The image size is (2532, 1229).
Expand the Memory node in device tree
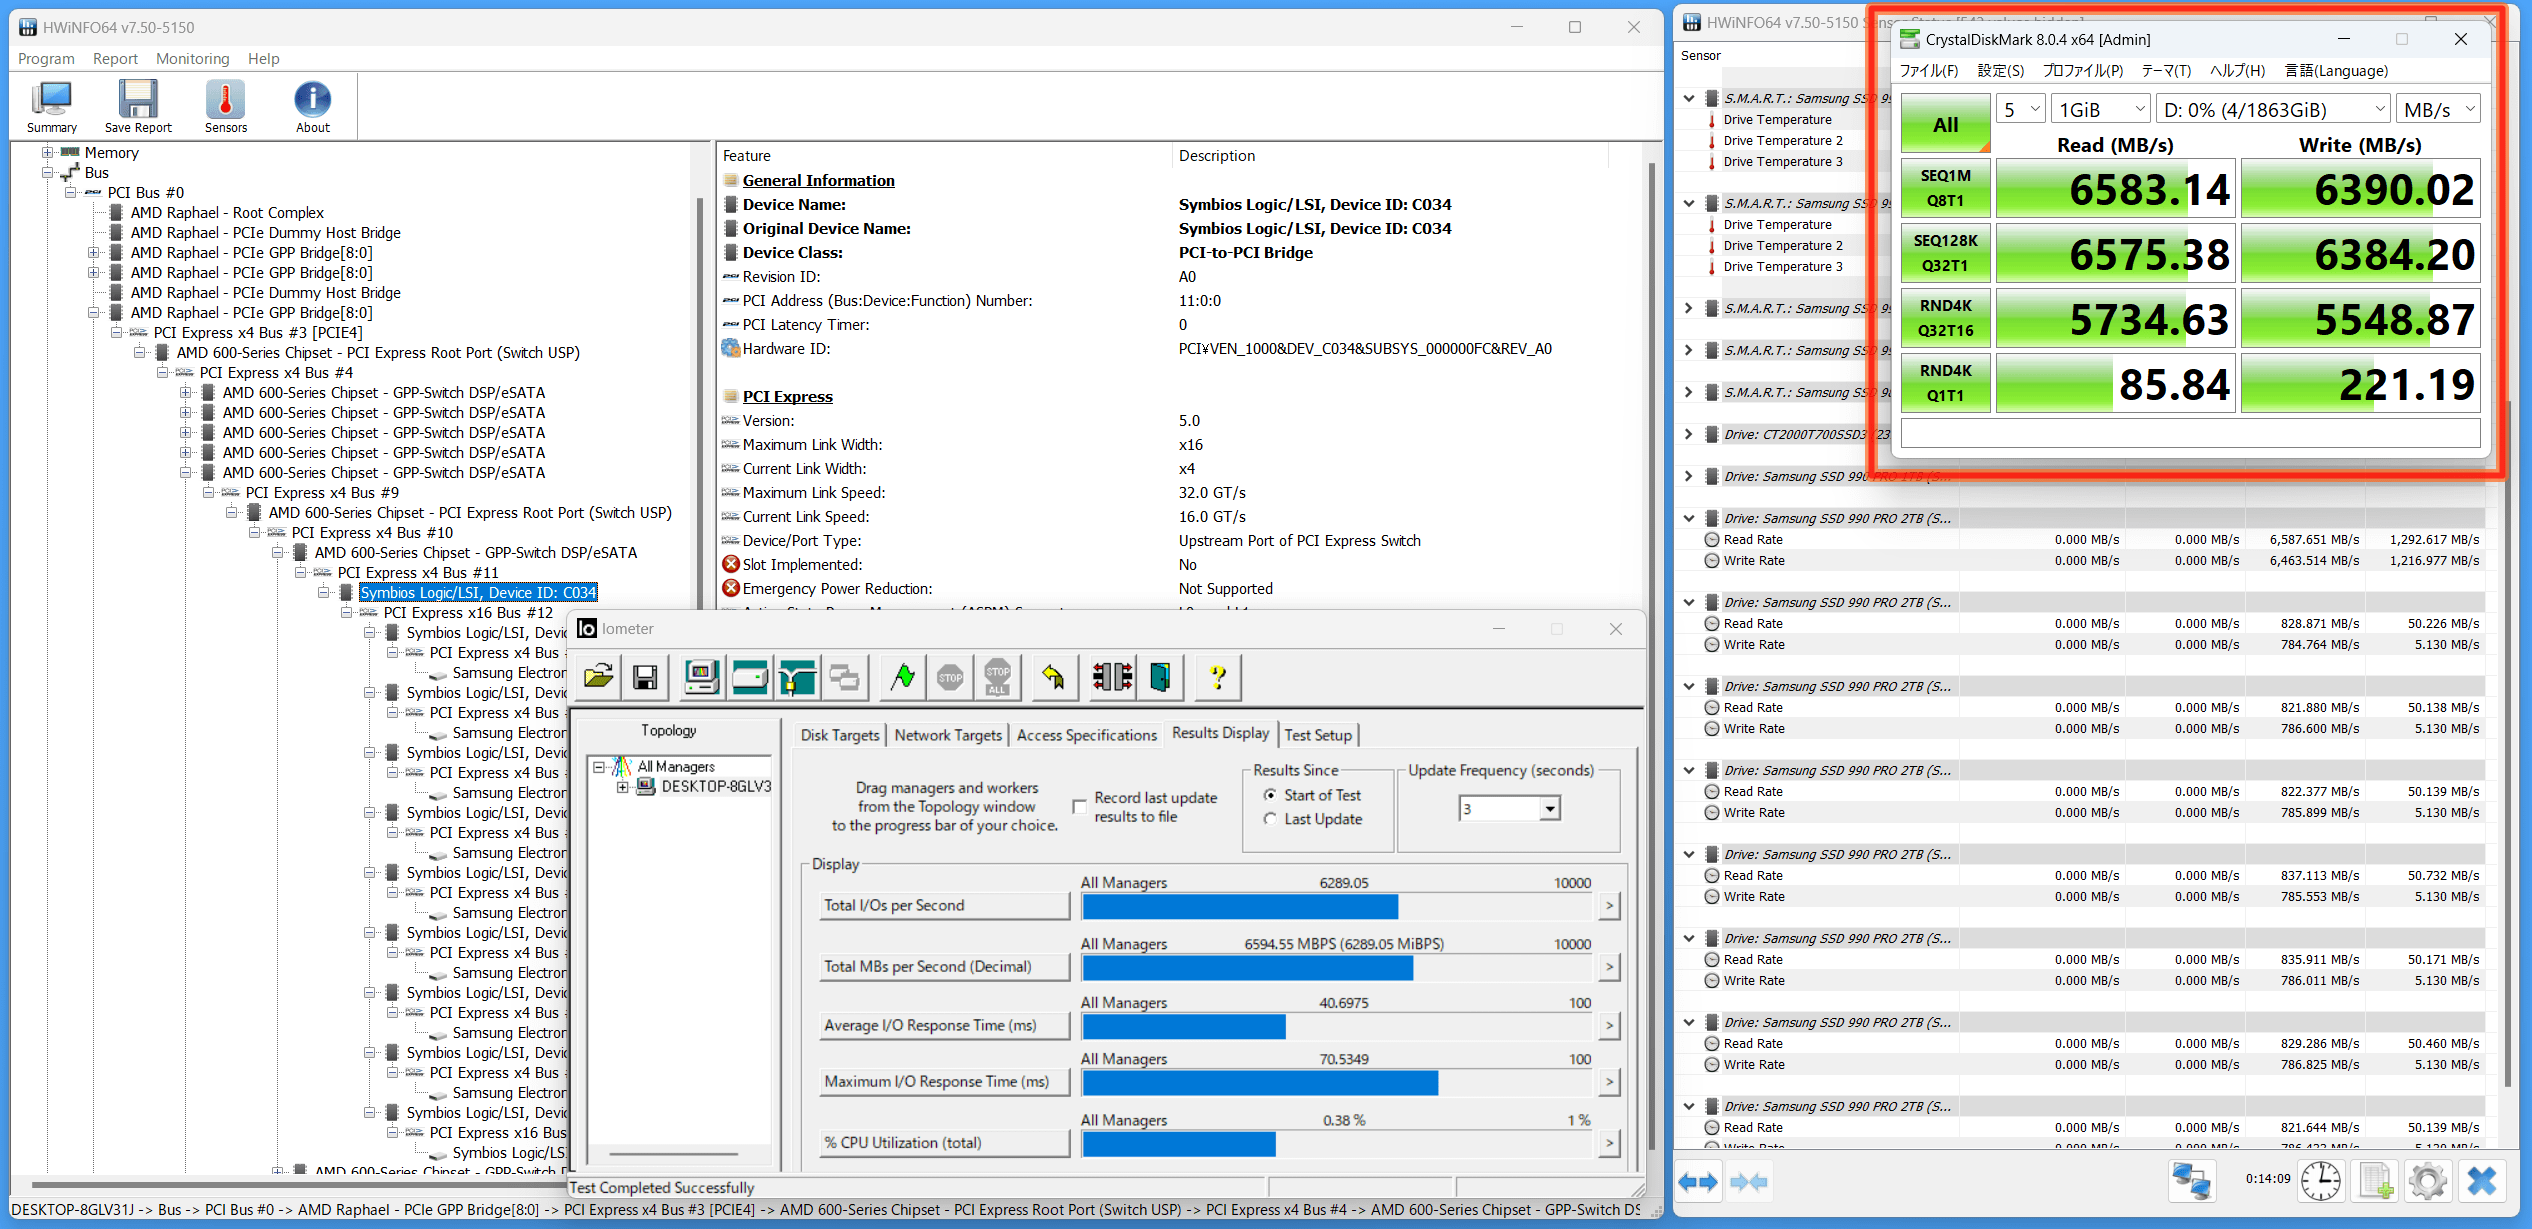pos(47,153)
